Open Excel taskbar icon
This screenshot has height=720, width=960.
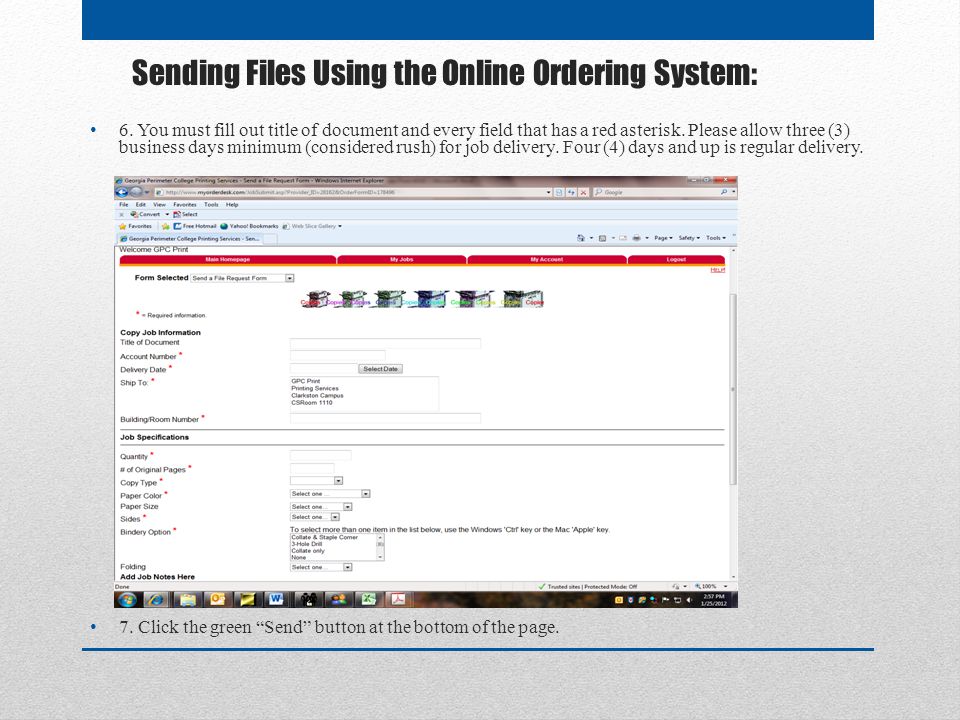click(x=368, y=599)
